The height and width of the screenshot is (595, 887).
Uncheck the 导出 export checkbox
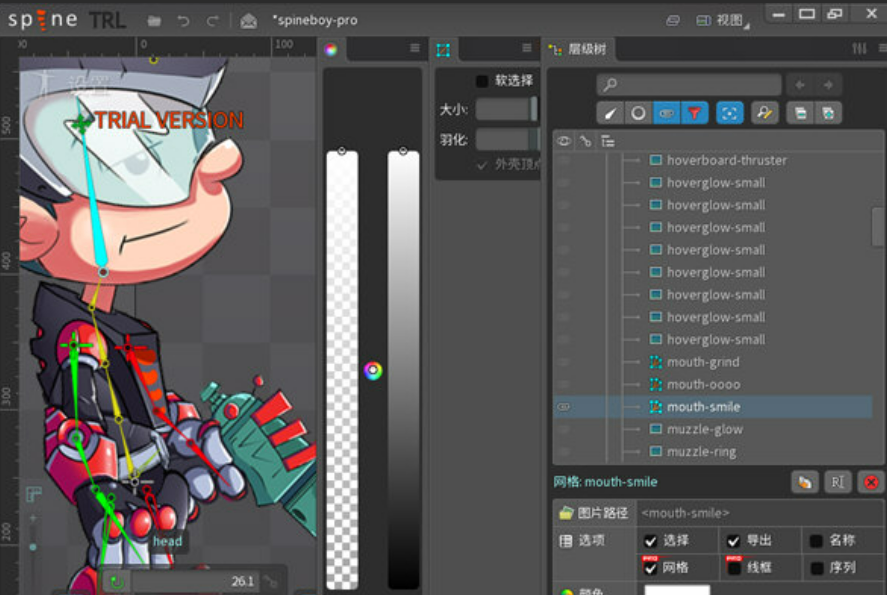[x=734, y=541]
